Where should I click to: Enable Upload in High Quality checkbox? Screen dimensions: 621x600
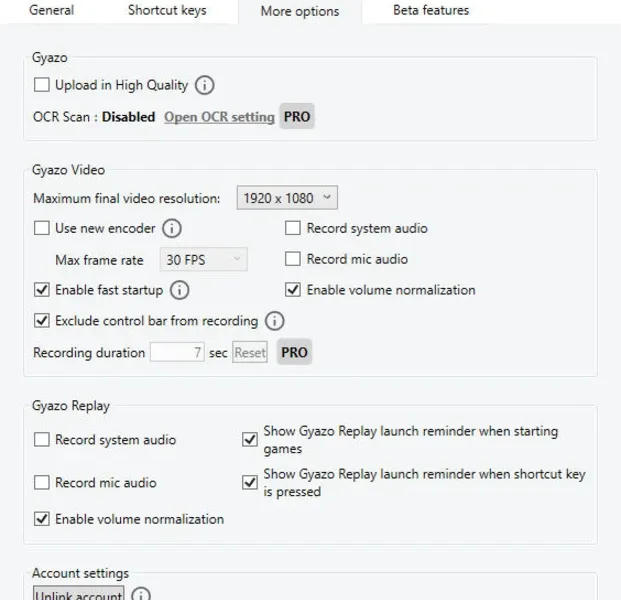tap(42, 85)
